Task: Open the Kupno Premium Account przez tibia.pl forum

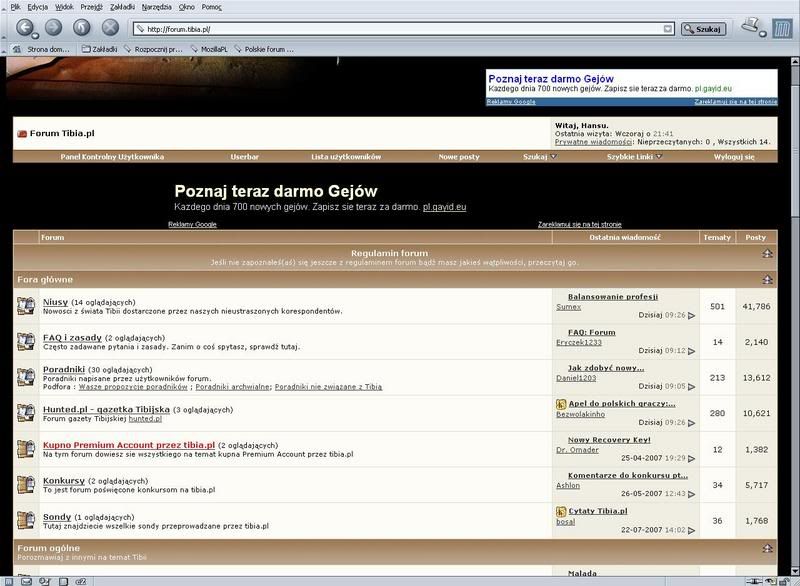Action: tap(129, 445)
